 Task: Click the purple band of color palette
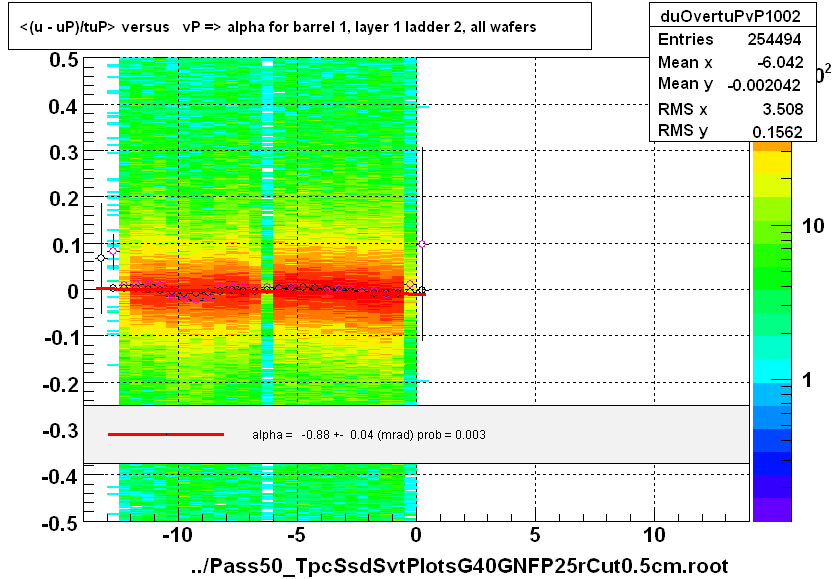tap(772, 509)
